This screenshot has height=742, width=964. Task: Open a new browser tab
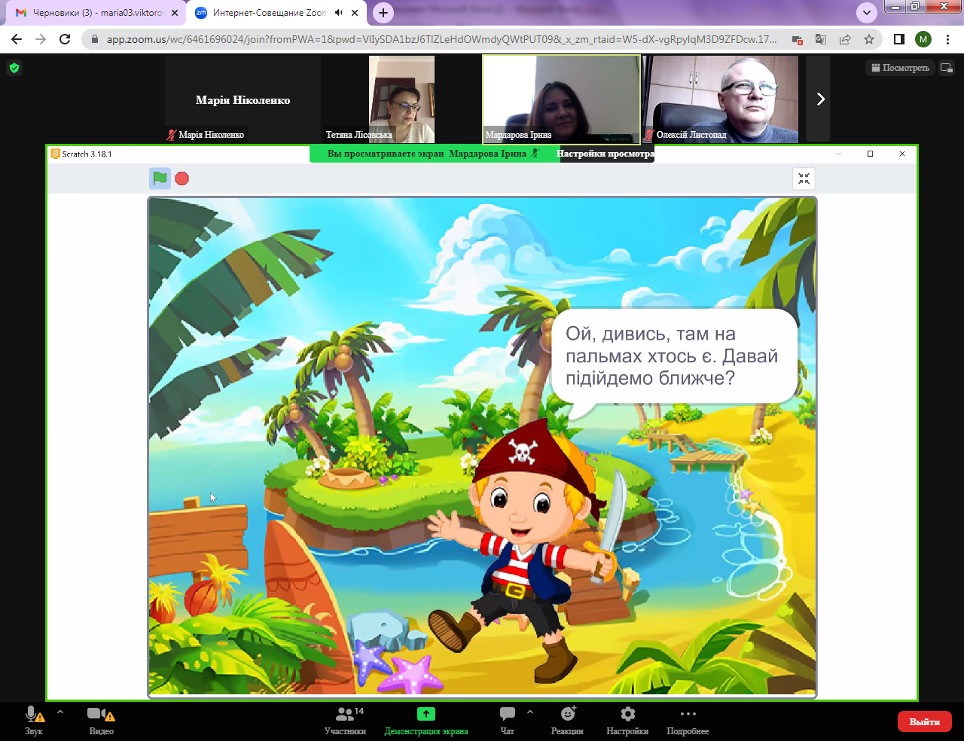tap(383, 12)
